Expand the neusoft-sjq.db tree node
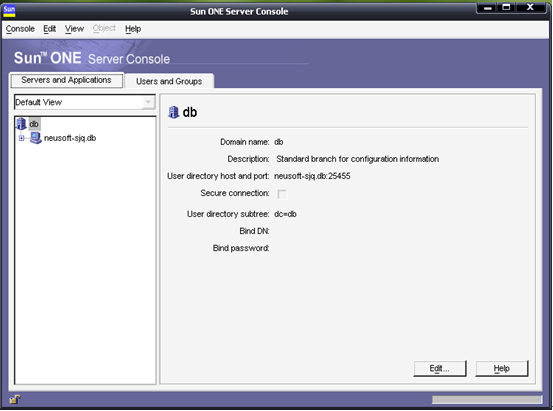 (x=22, y=138)
